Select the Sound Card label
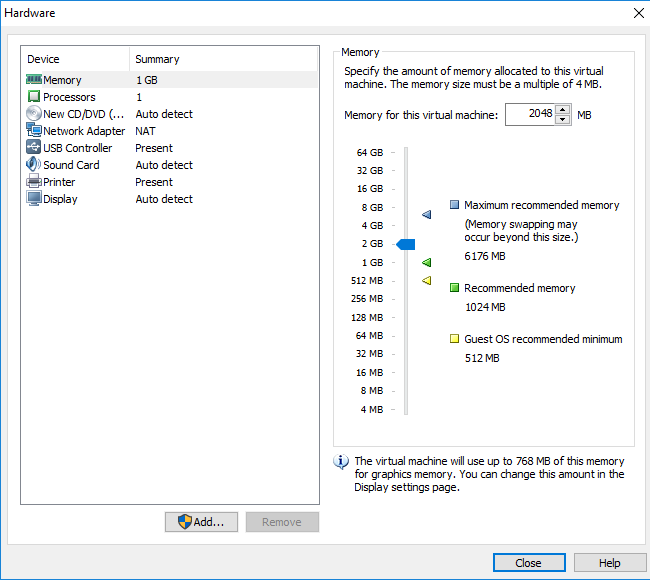Image resolution: width=650 pixels, height=580 pixels. pyautogui.click(x=71, y=165)
